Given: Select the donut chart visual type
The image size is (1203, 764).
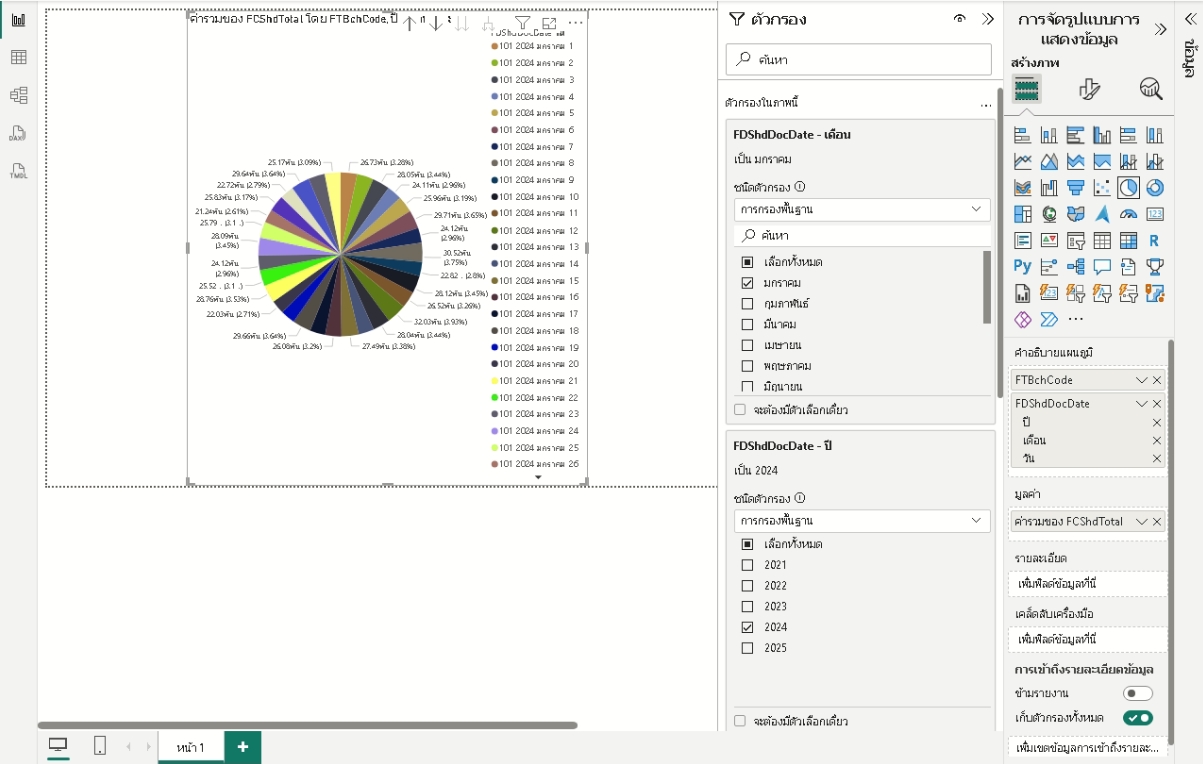Looking at the screenshot, I should coord(1154,187).
